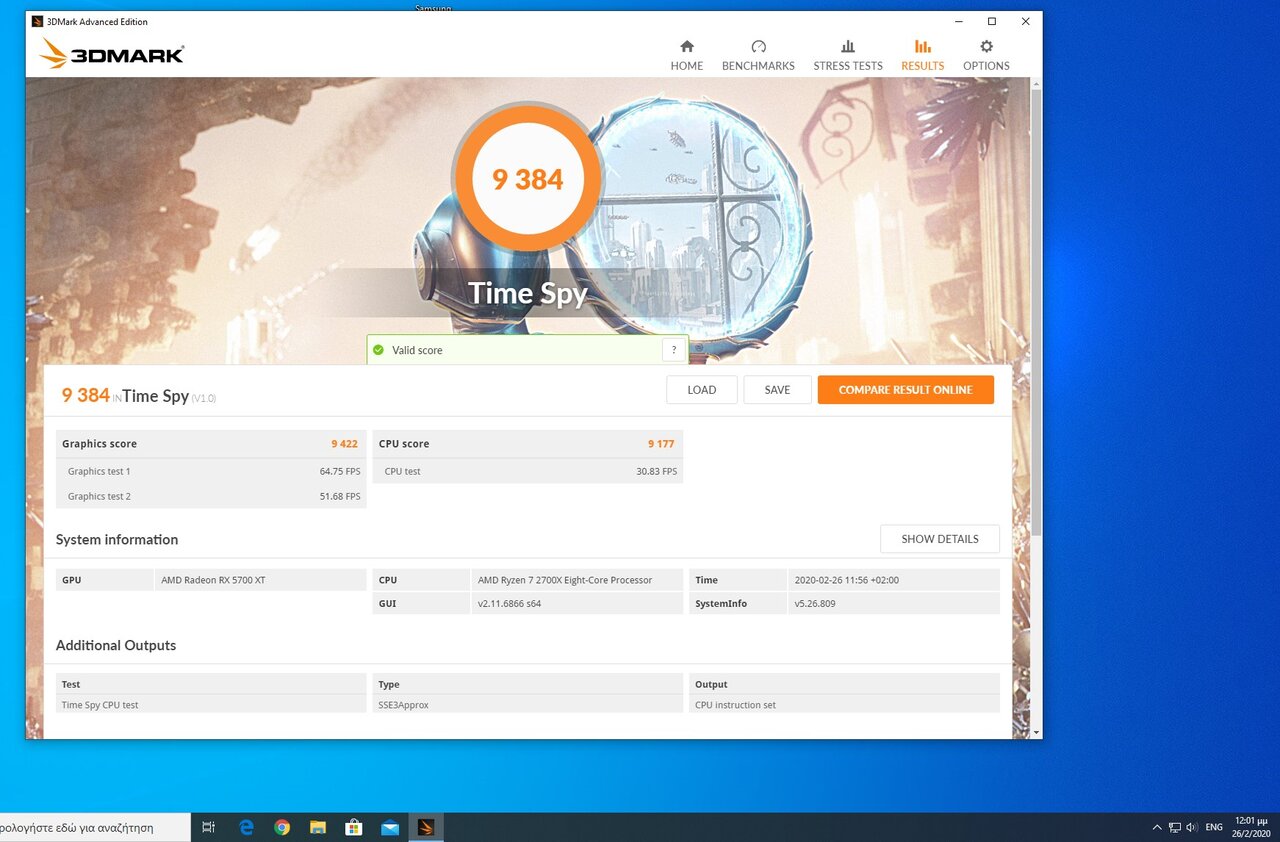This screenshot has width=1280, height=842.
Task: Click the Graphics test 1 row
Action: coord(211,471)
